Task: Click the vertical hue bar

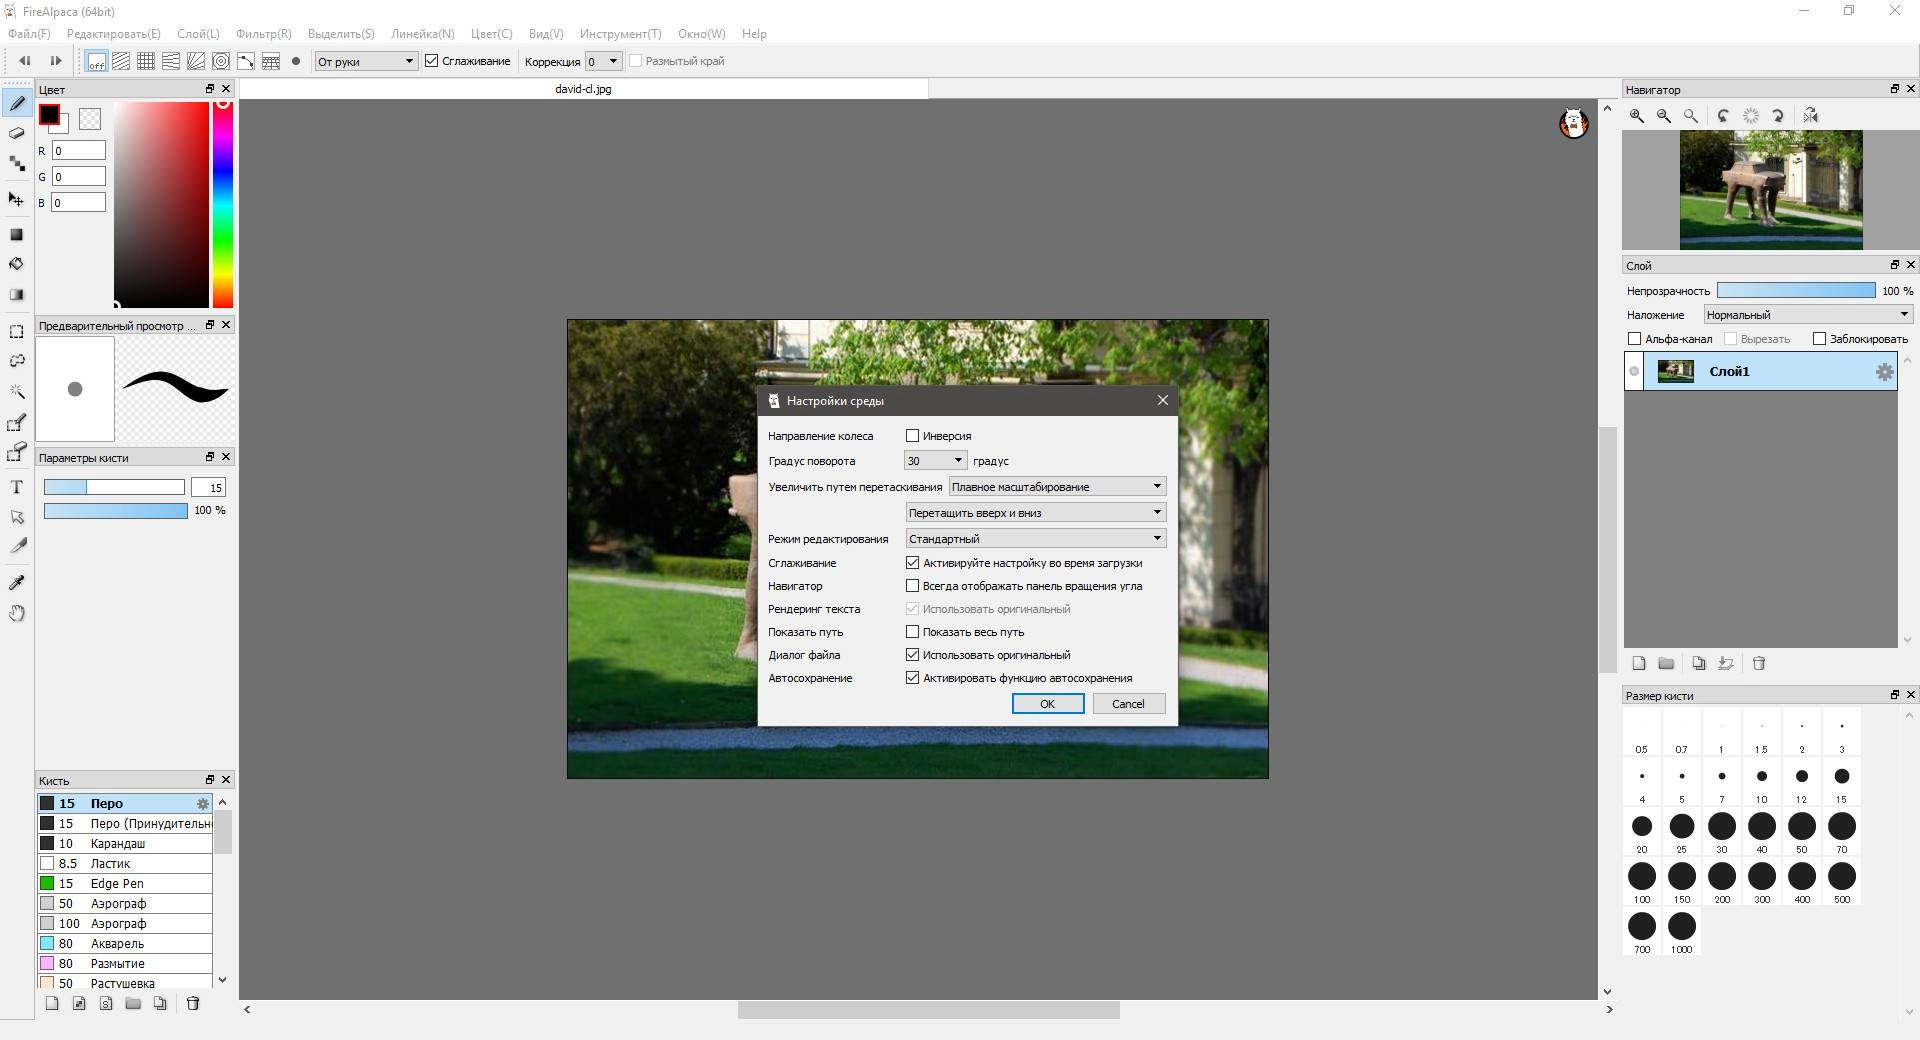Action: click(x=223, y=204)
